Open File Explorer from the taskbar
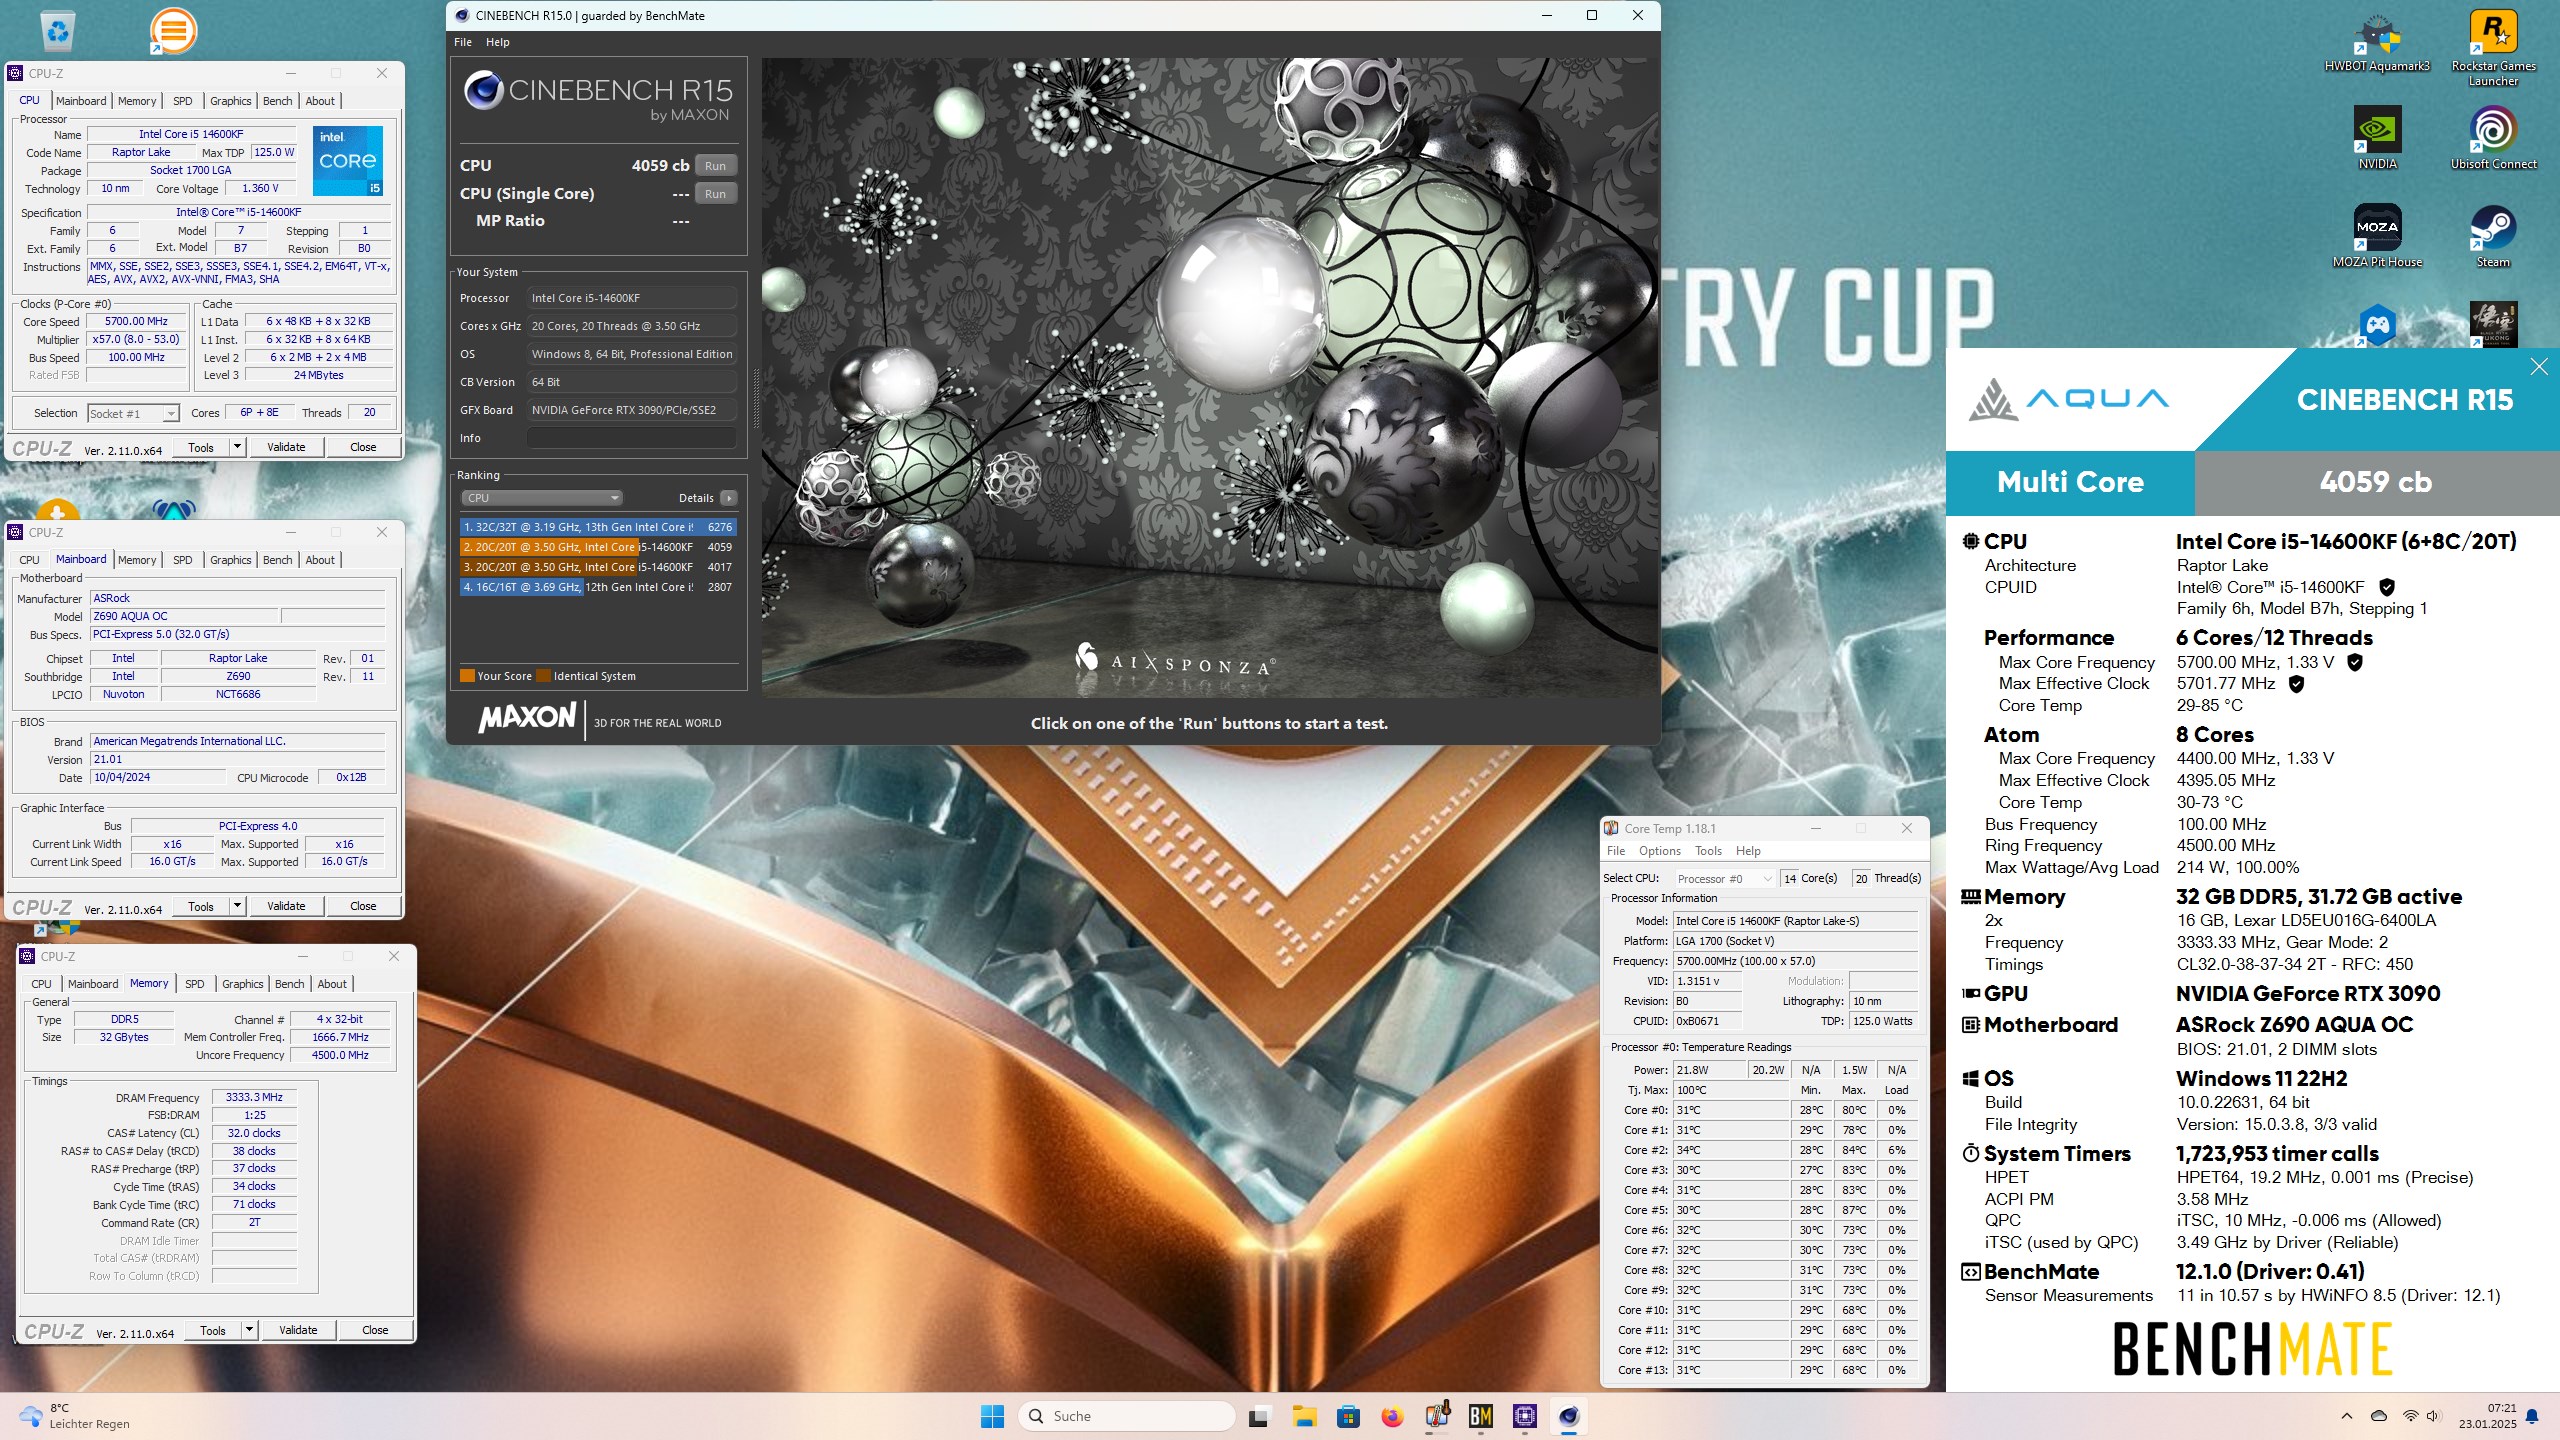Image resolution: width=2560 pixels, height=1440 pixels. pyautogui.click(x=1303, y=1416)
